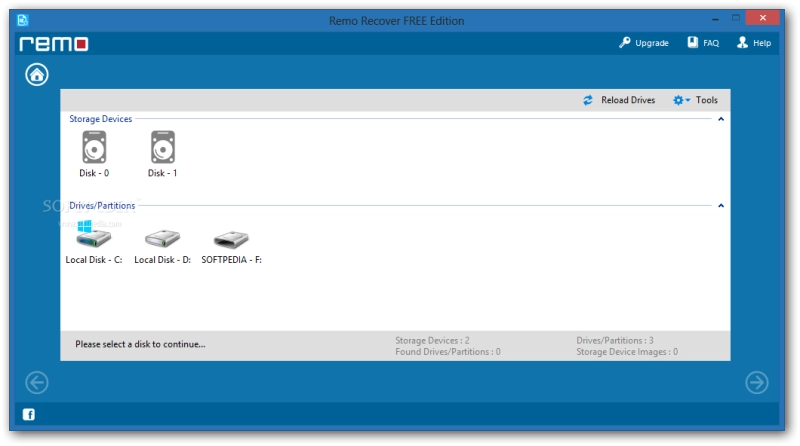Click the Remo Recover FREE Edition title
Screen dimensions: 800x446
pyautogui.click(x=396, y=21)
